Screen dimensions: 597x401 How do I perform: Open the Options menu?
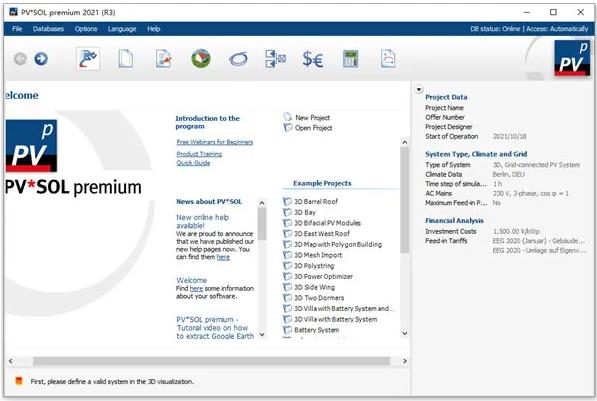[x=86, y=29]
